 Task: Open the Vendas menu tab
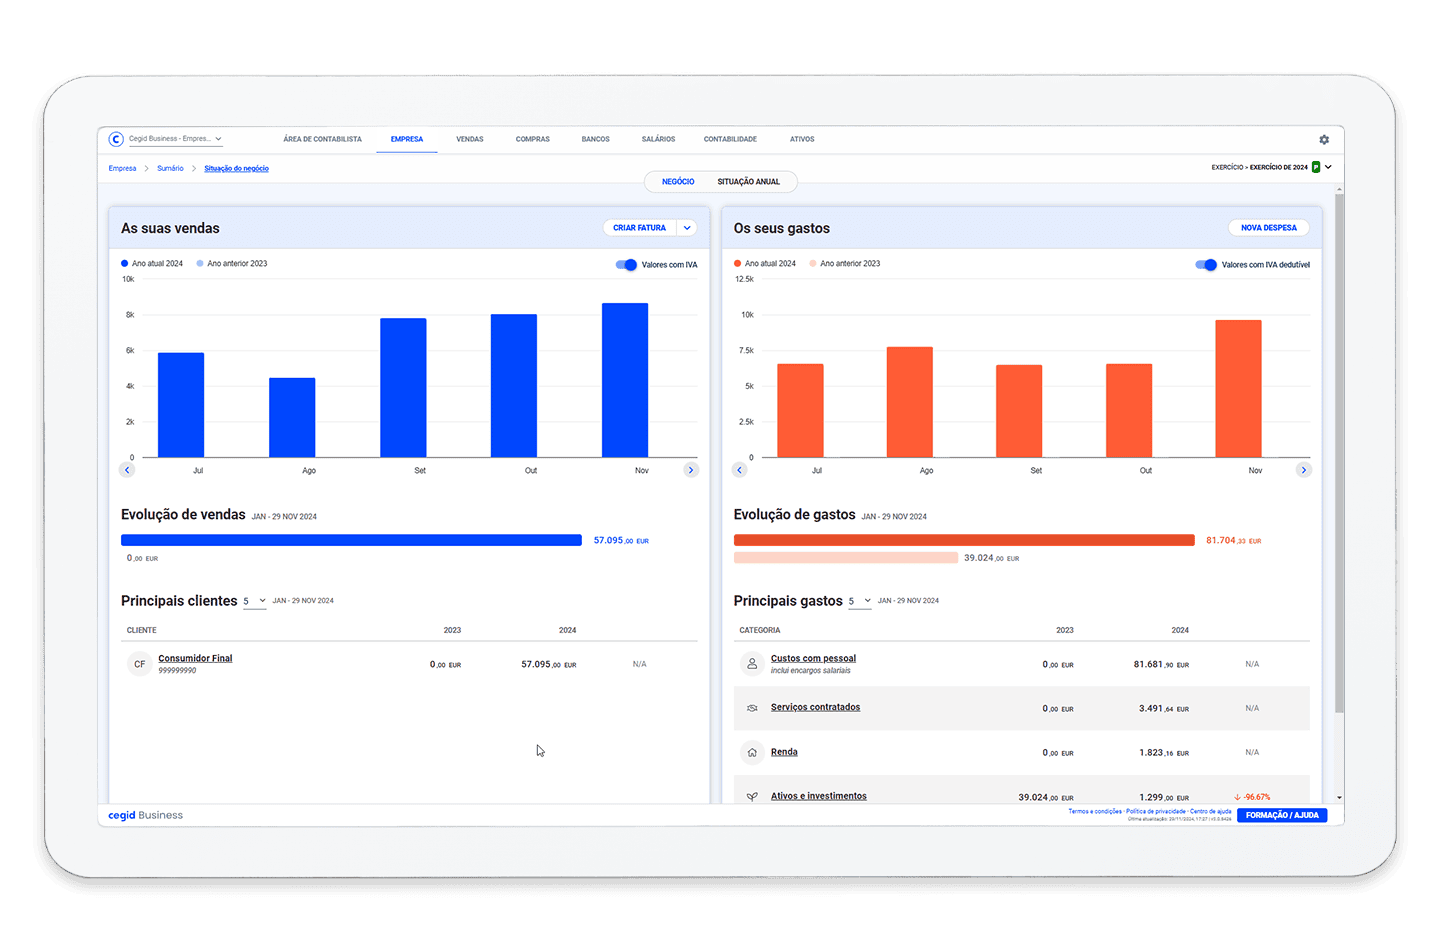[469, 139]
